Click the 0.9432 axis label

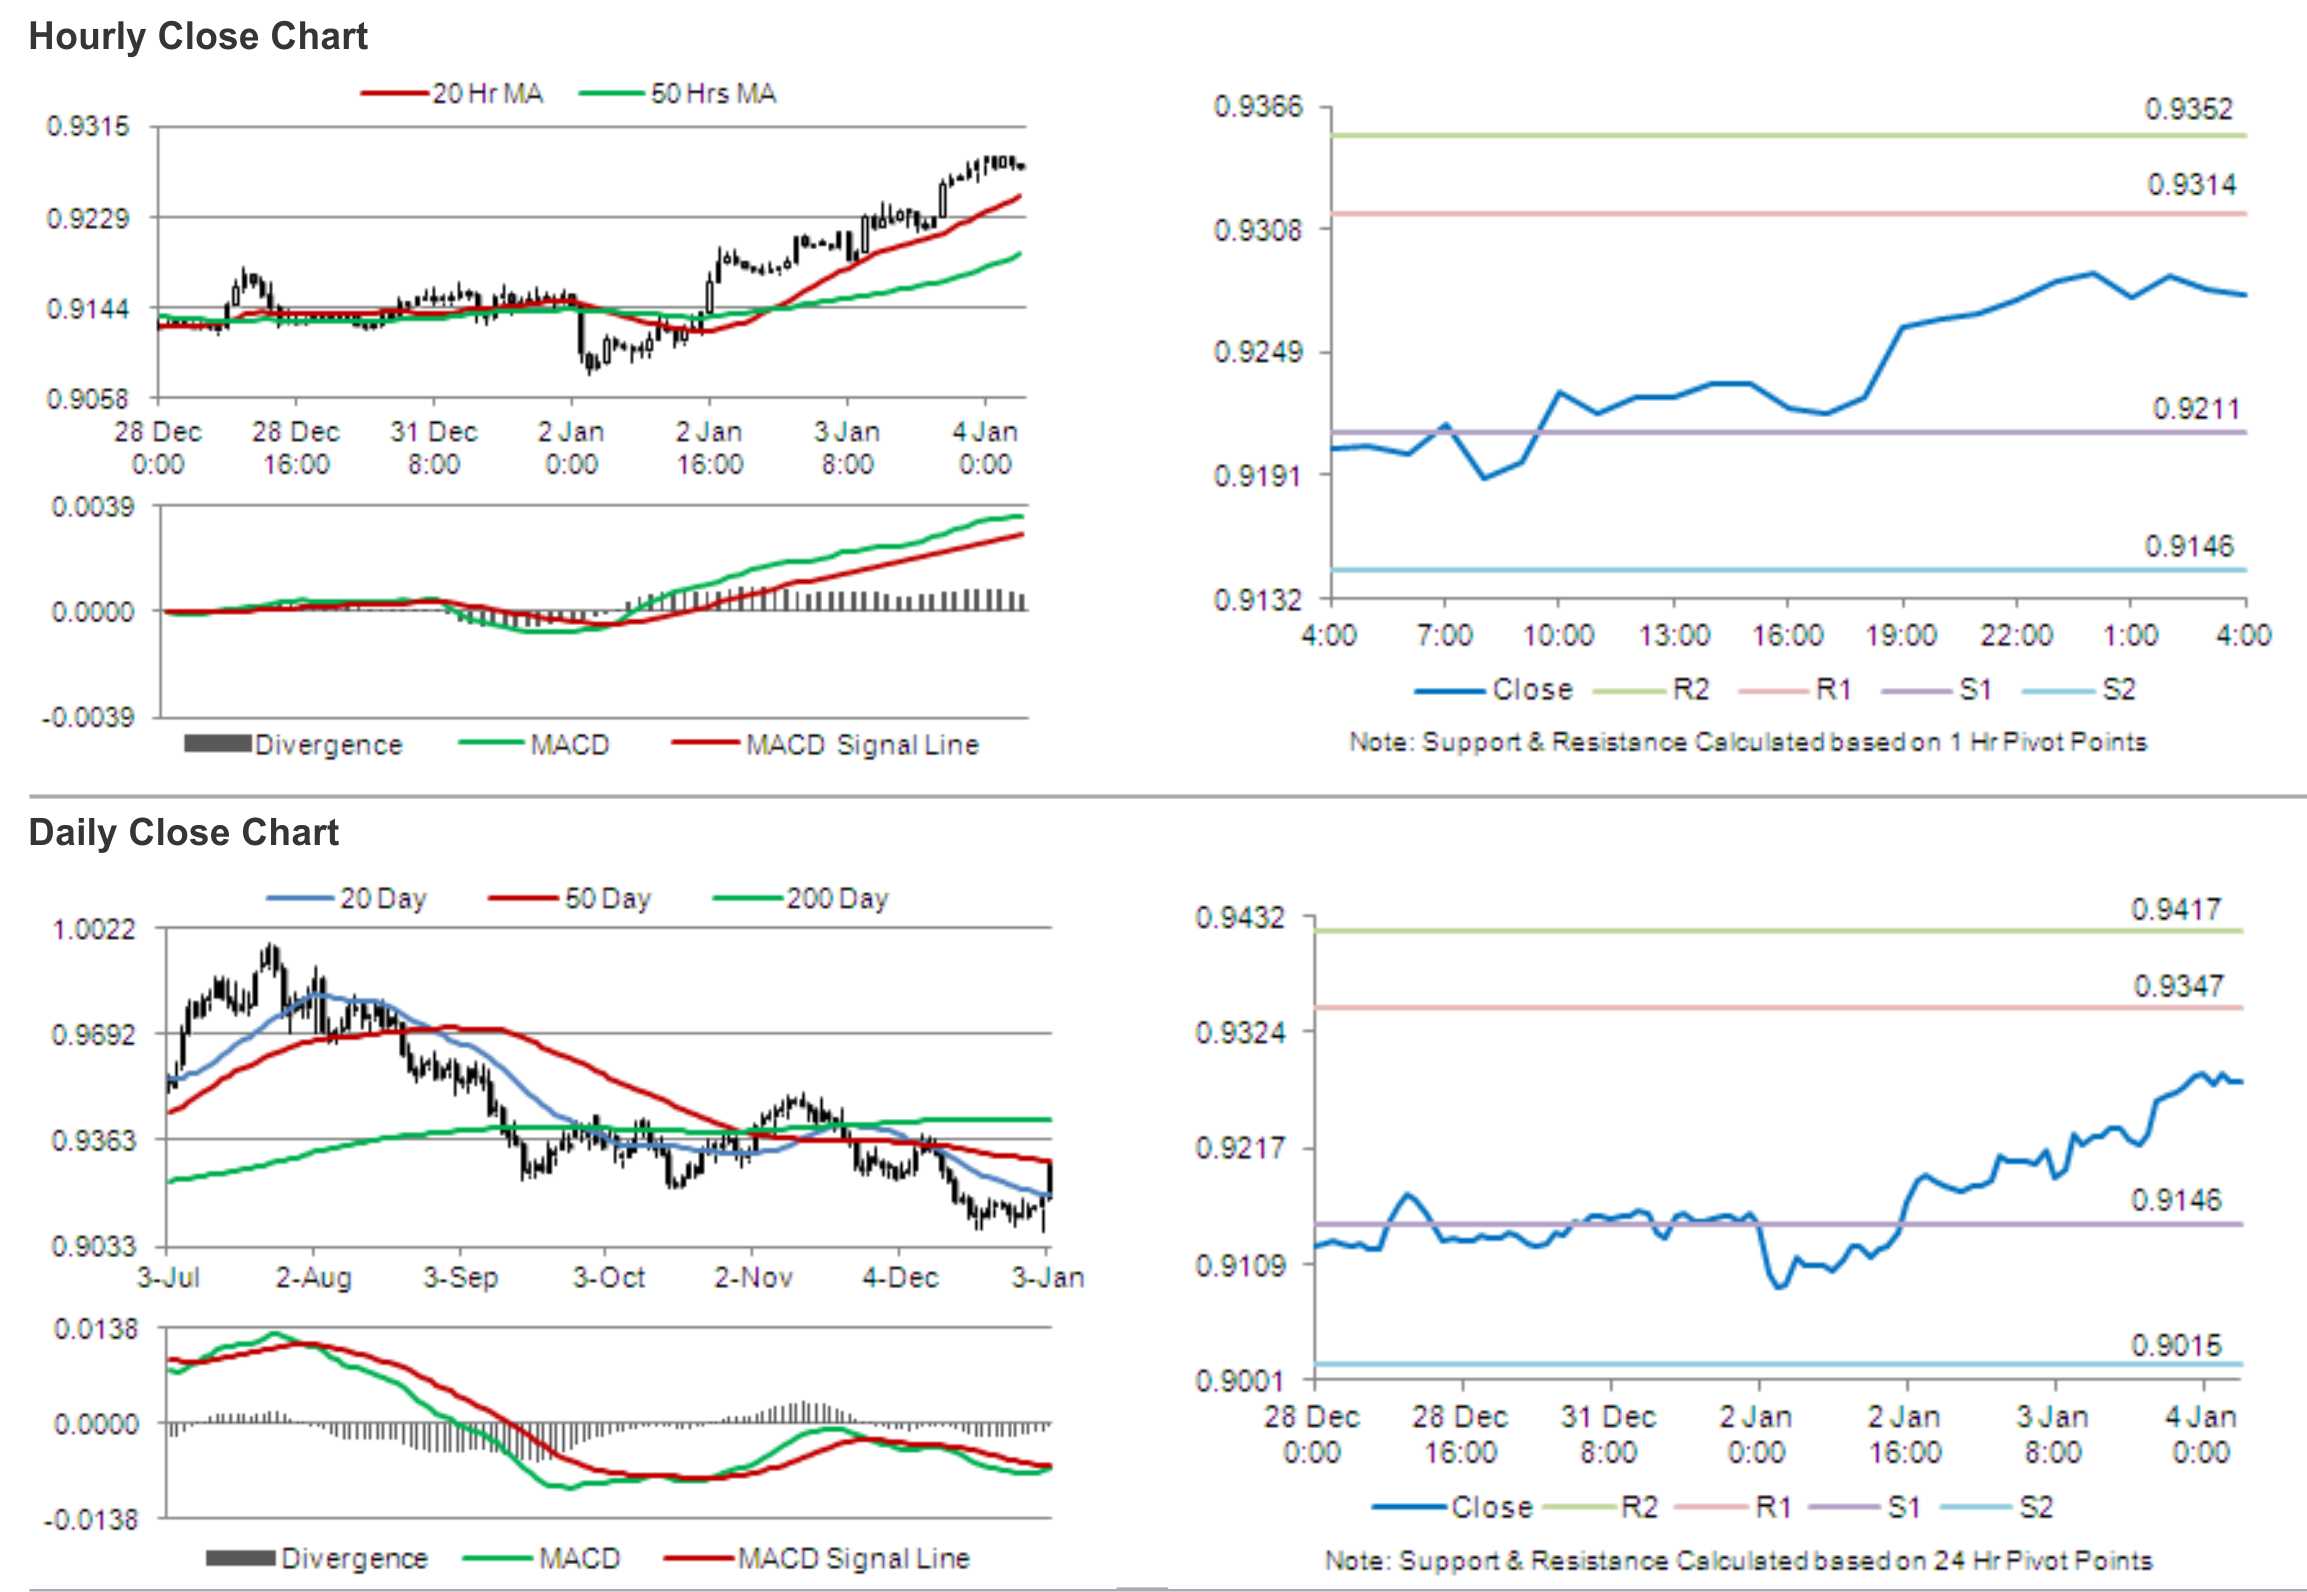click(1240, 917)
